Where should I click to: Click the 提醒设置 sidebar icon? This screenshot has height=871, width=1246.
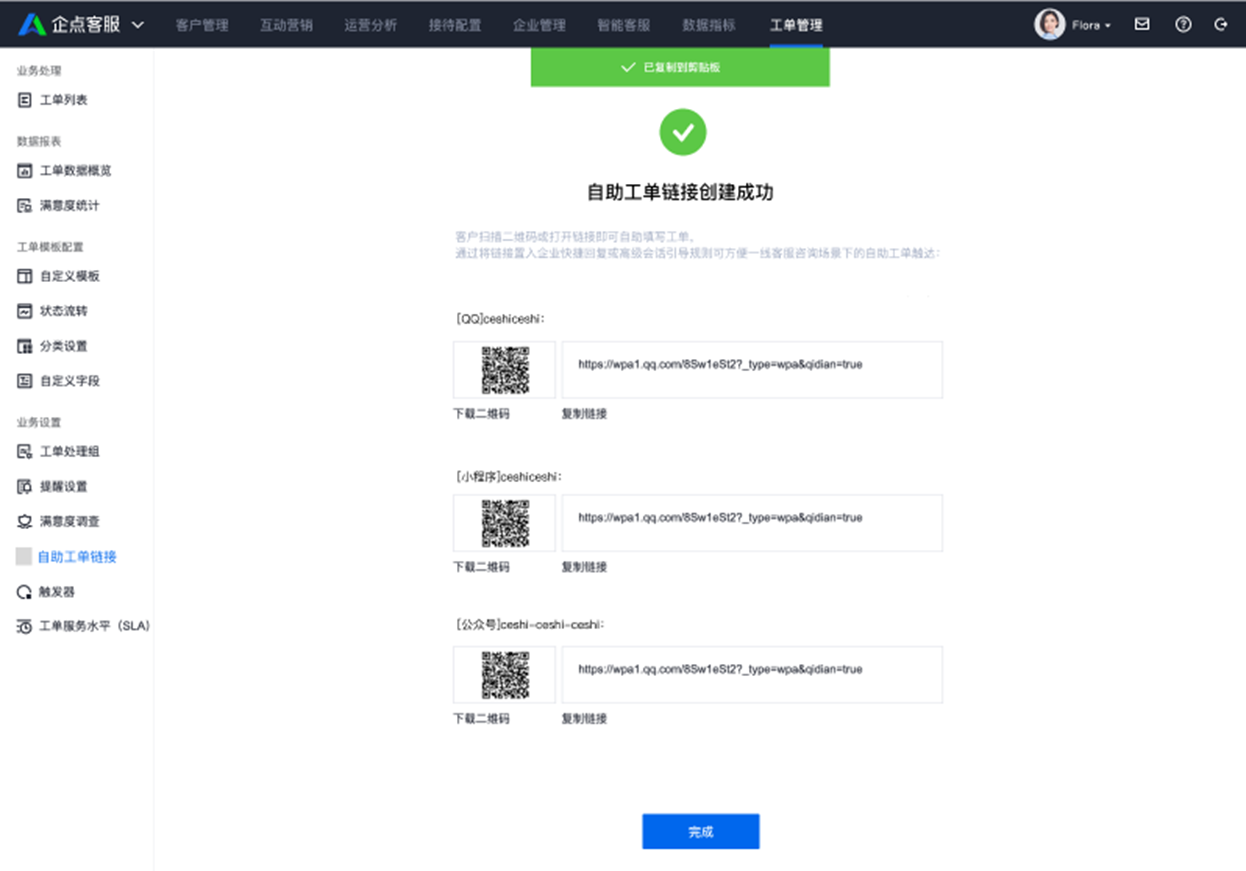click(24, 487)
